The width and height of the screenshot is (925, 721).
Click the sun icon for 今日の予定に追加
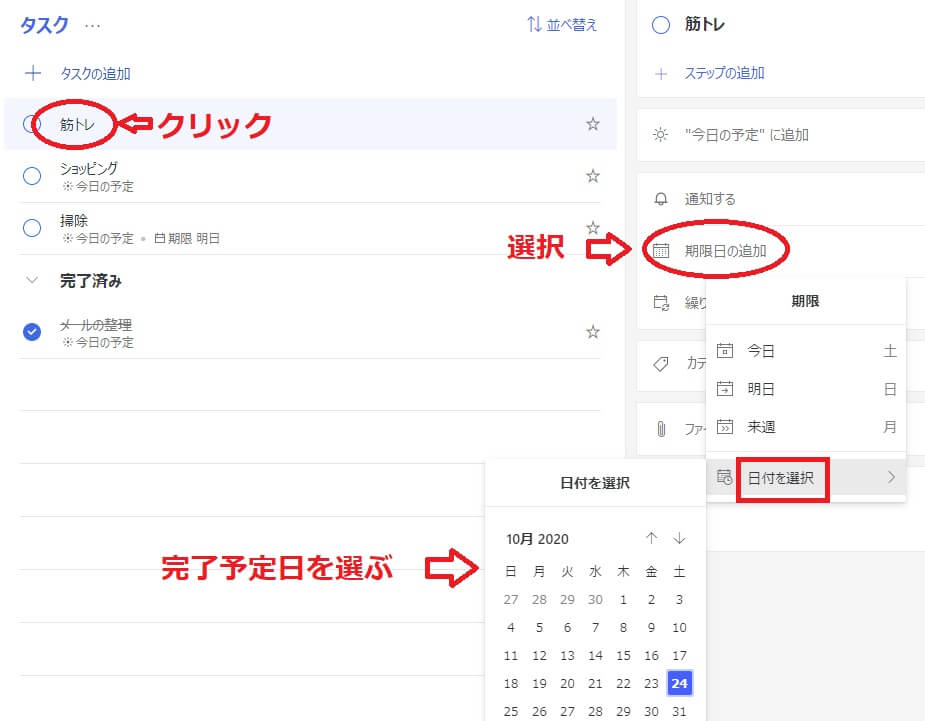pos(660,135)
